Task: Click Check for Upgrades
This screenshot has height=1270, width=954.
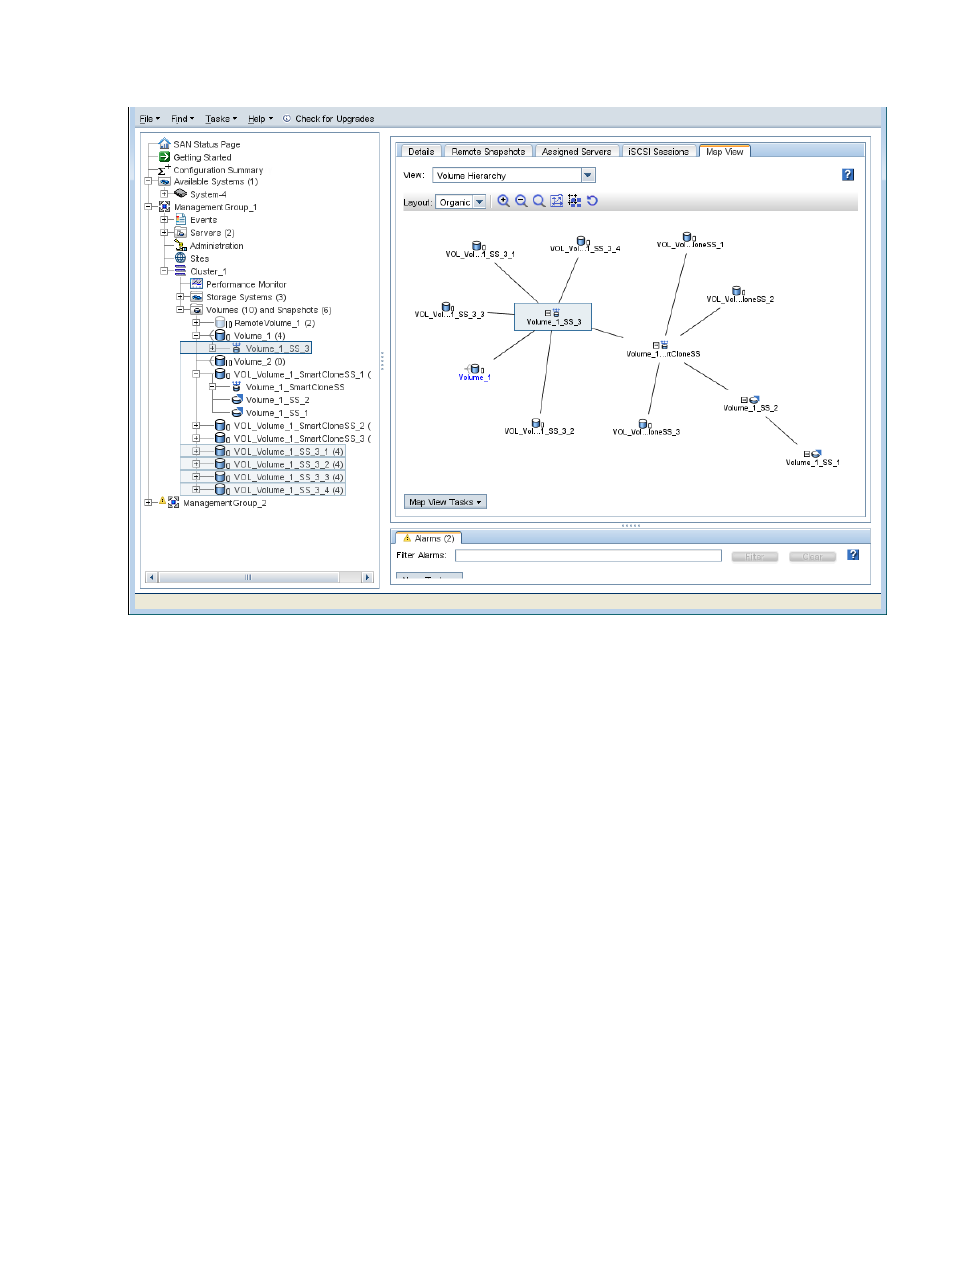Action: [x=328, y=119]
